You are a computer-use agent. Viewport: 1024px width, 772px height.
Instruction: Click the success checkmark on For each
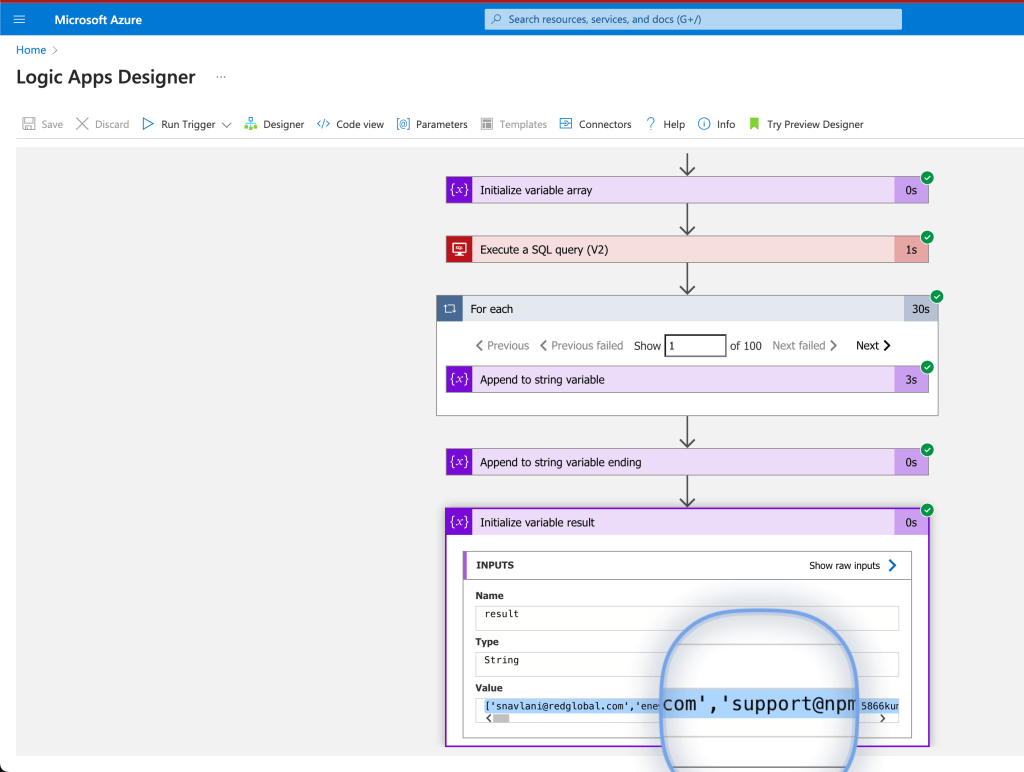(937, 297)
